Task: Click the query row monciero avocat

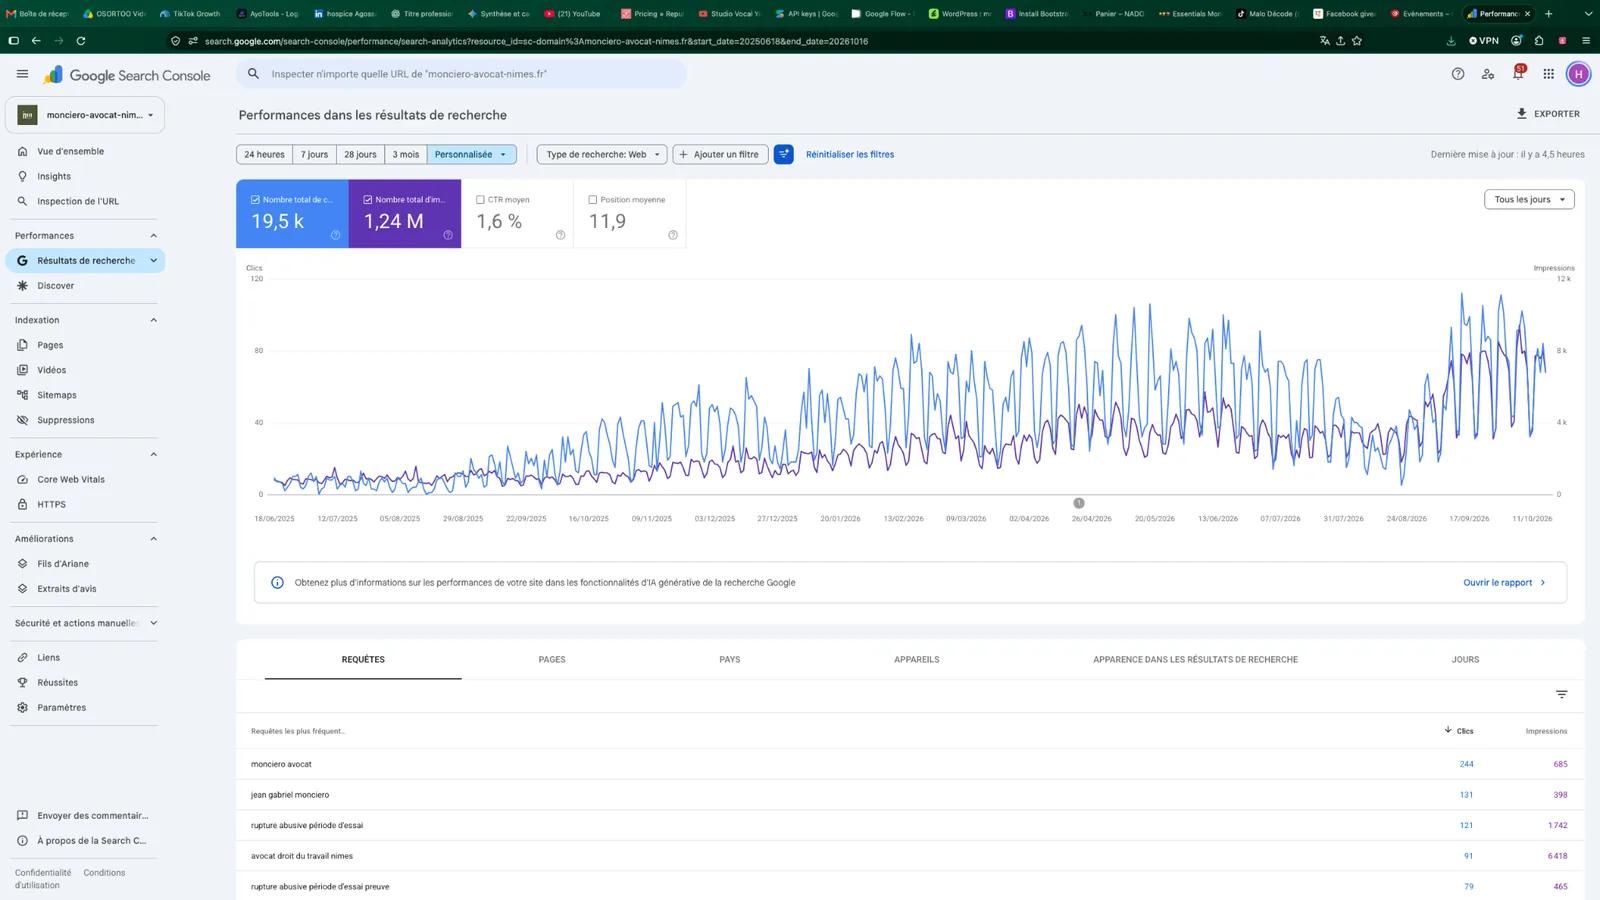Action: [910, 764]
